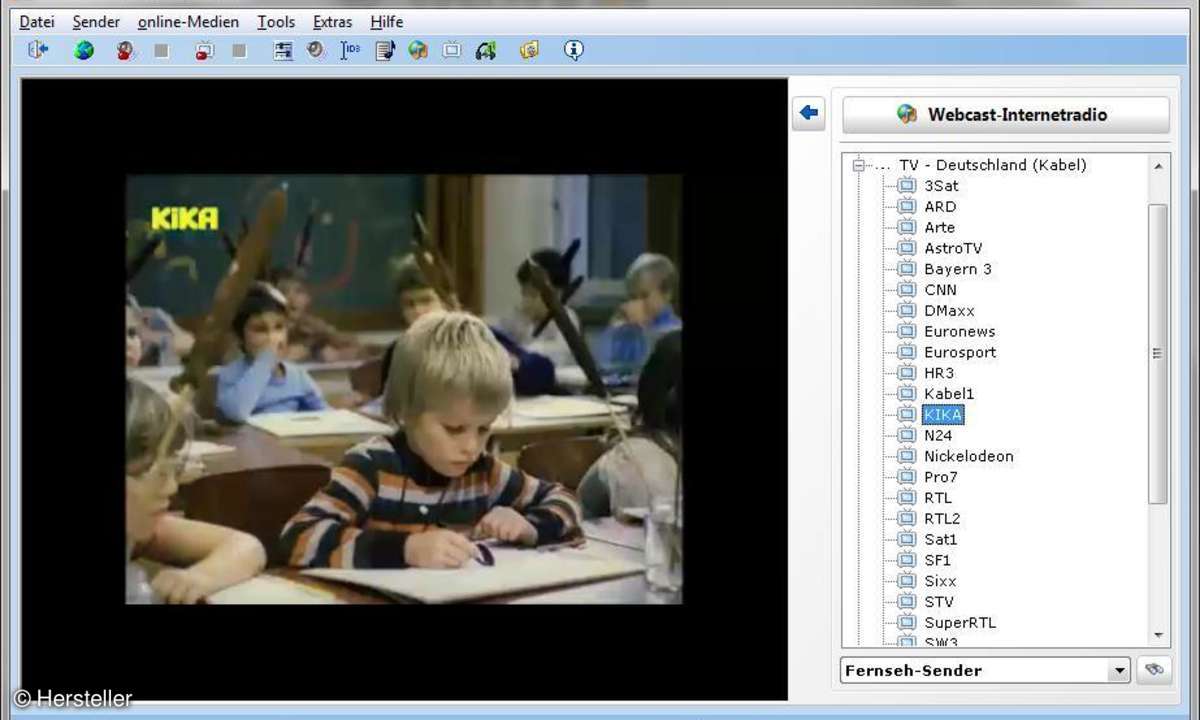The height and width of the screenshot is (720, 1200).
Task: Click the exit door icon in toolbar
Action: coord(39,50)
